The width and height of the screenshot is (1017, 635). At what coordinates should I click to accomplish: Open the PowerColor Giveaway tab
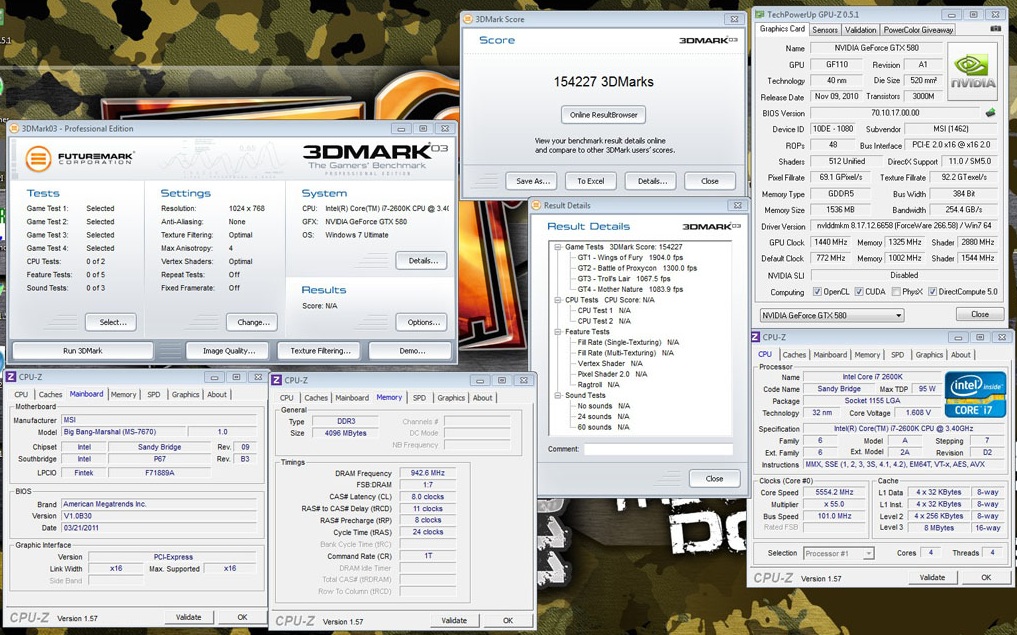[918, 30]
